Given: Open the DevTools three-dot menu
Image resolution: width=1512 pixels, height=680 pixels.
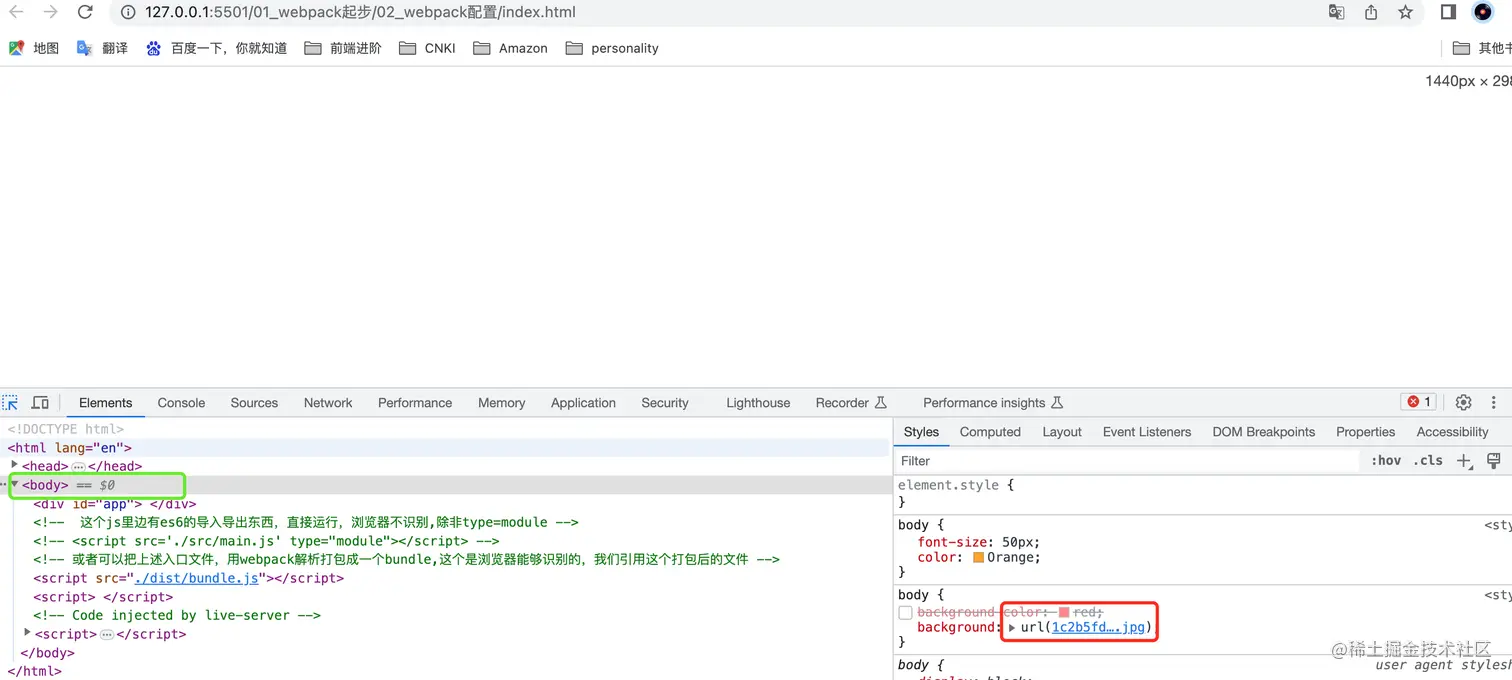Looking at the screenshot, I should click(x=1494, y=402).
